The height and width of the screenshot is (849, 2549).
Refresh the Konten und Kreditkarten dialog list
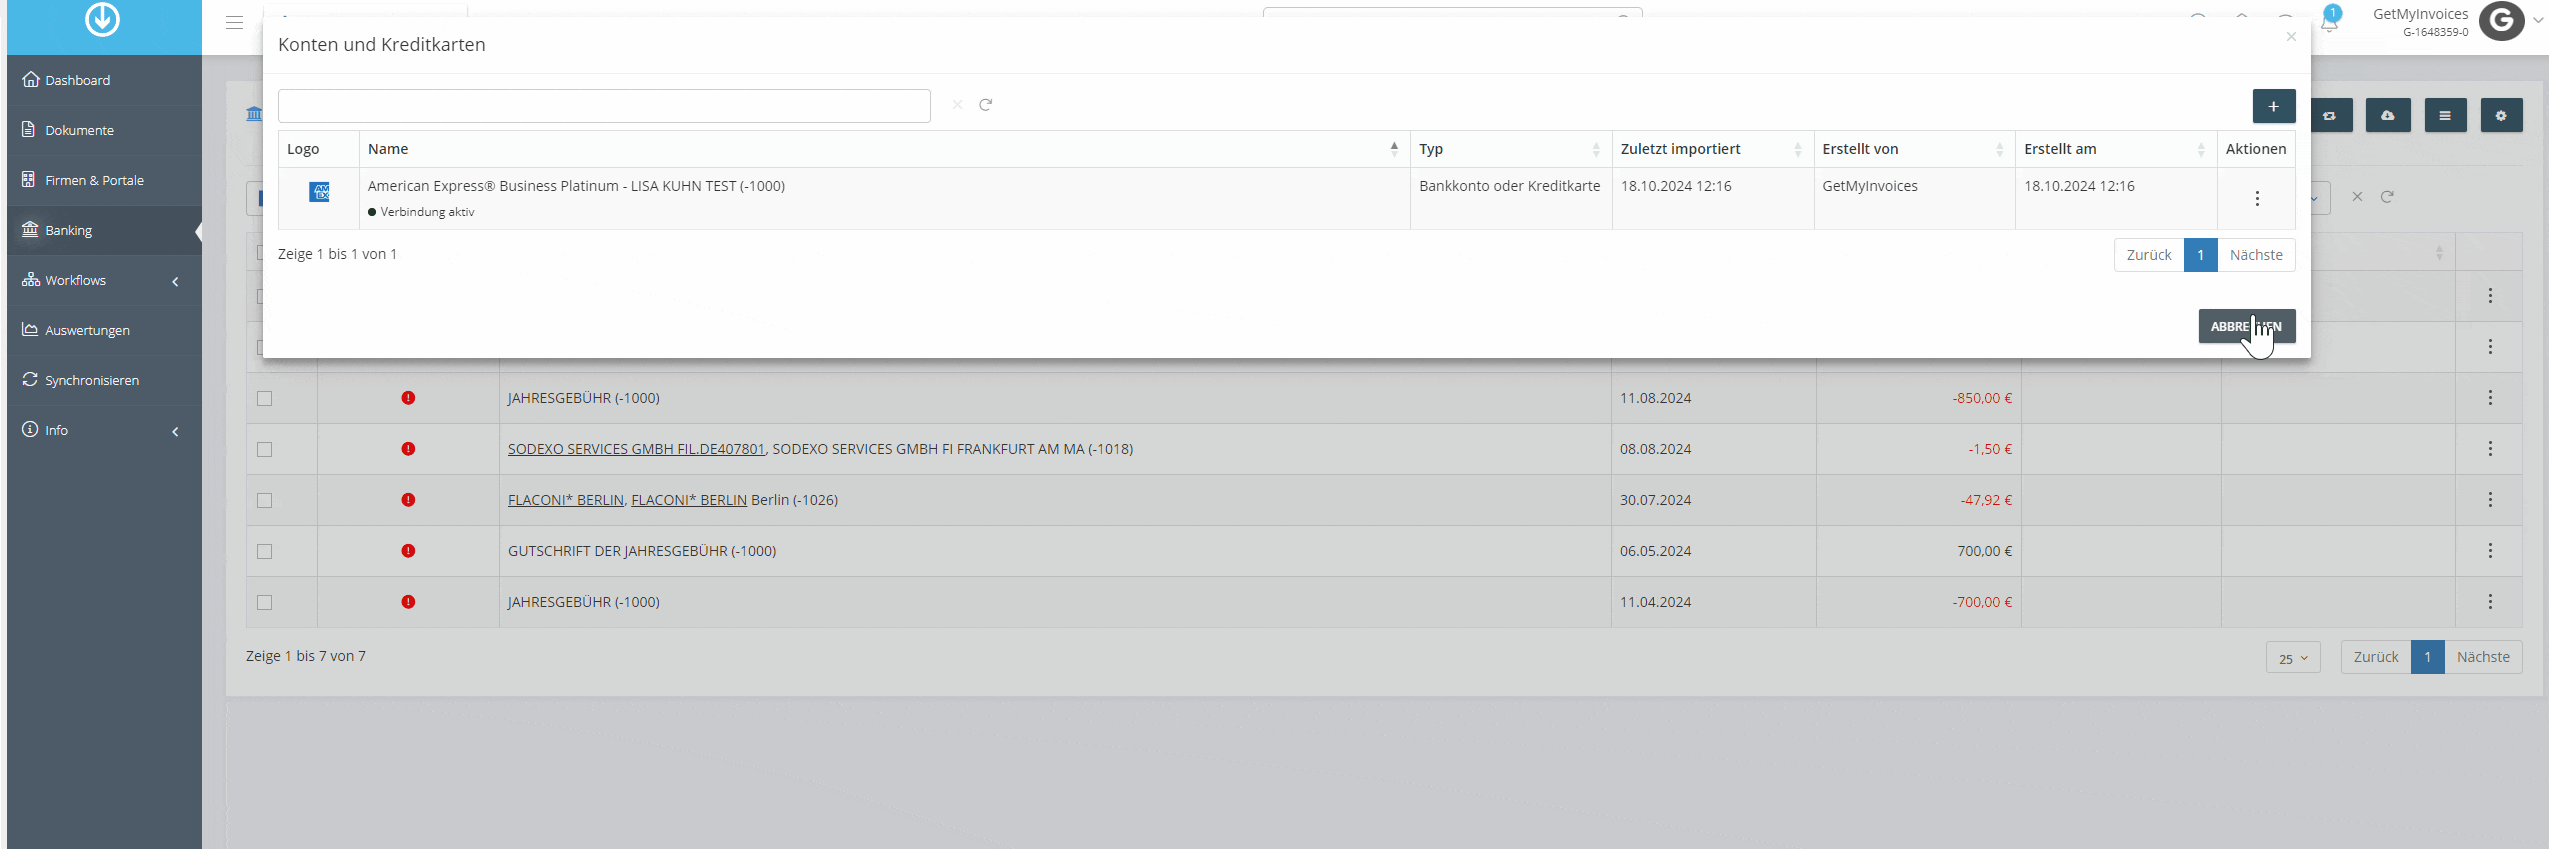[985, 105]
